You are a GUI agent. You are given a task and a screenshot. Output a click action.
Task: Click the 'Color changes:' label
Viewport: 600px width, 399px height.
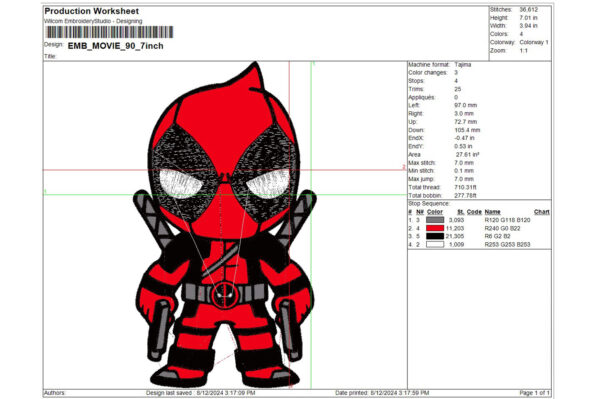(x=427, y=73)
